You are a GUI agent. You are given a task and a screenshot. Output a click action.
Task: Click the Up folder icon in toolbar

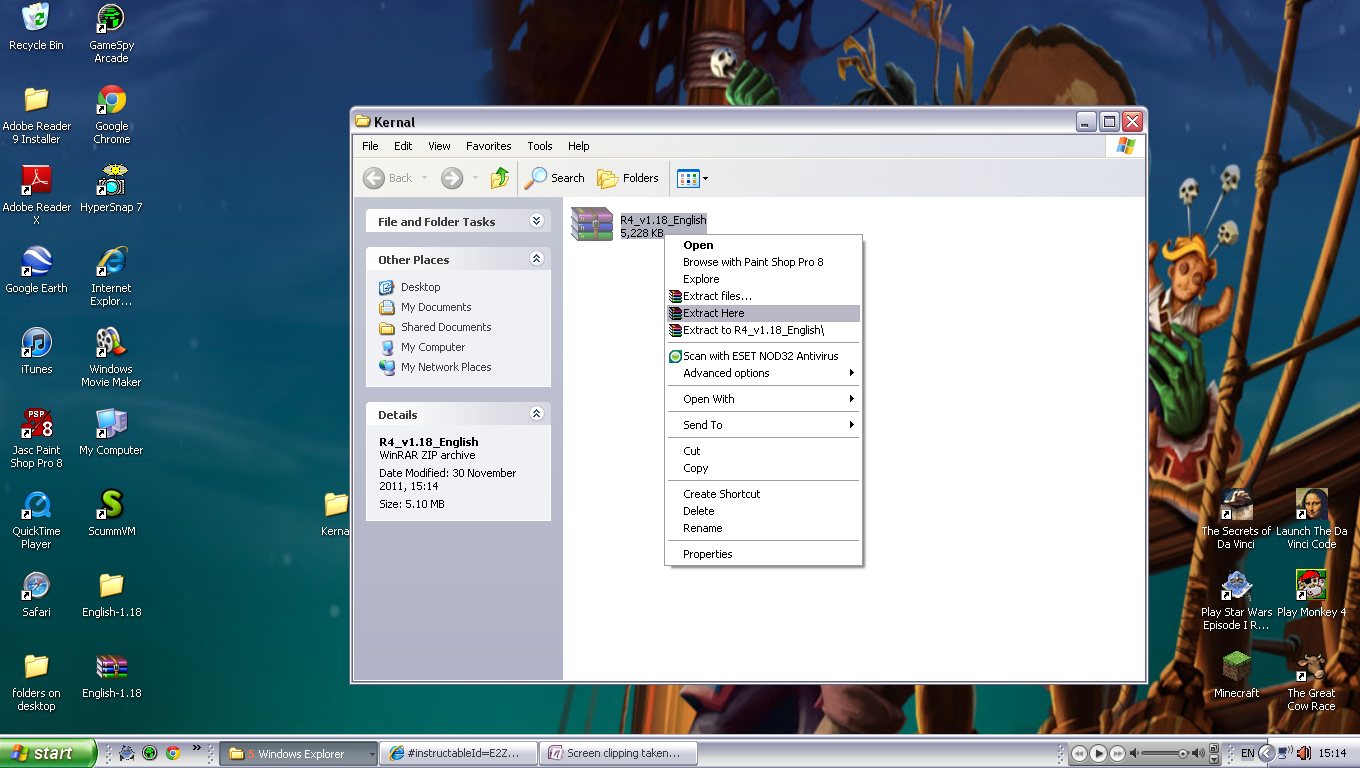pyautogui.click(x=500, y=178)
